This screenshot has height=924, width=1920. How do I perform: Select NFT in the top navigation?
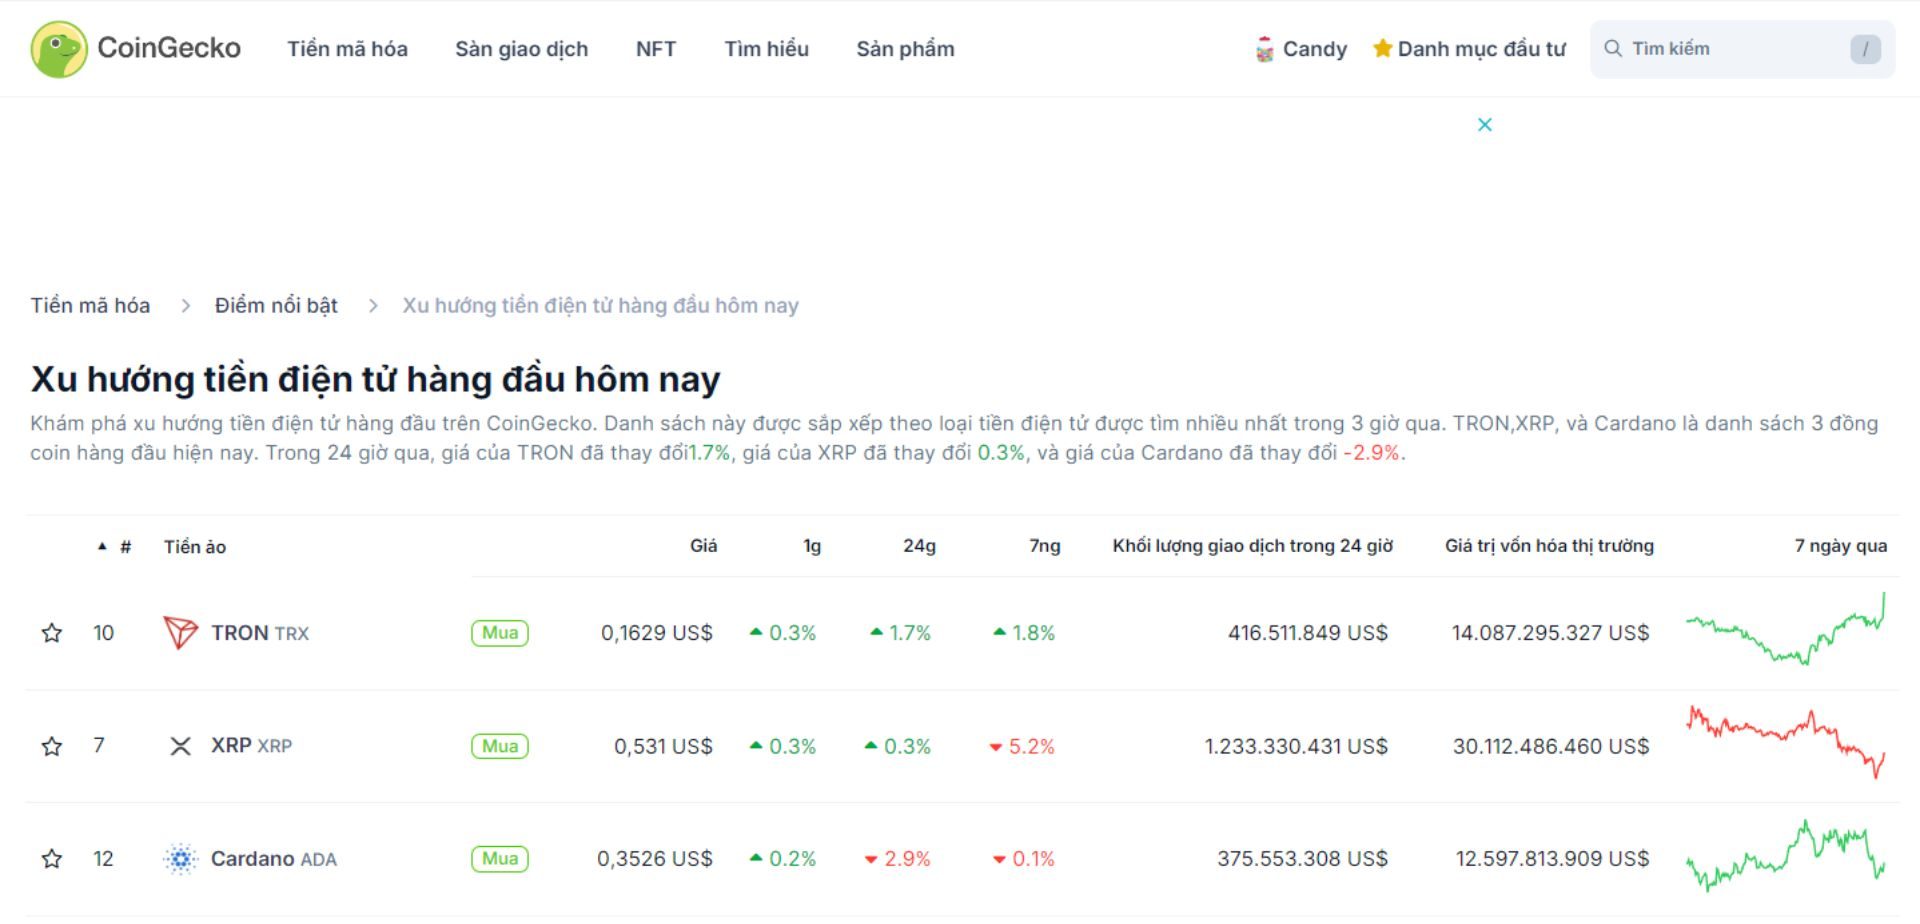pos(655,48)
